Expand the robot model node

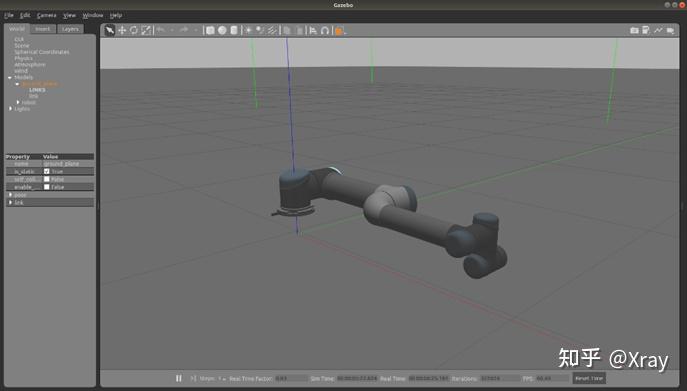click(x=18, y=102)
